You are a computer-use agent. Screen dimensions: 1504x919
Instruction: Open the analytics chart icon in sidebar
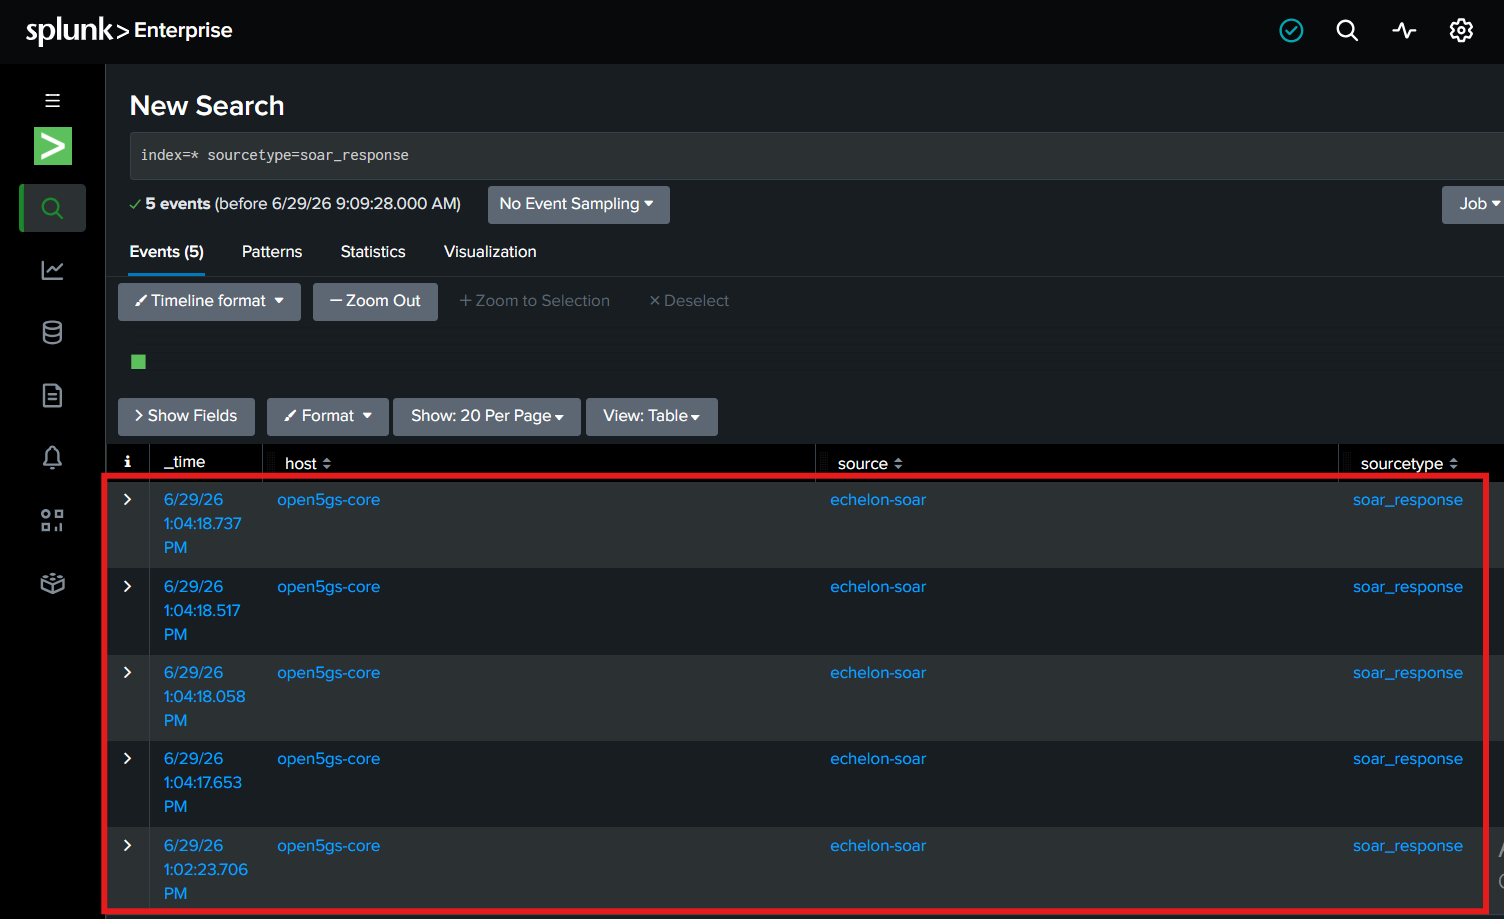(53, 270)
